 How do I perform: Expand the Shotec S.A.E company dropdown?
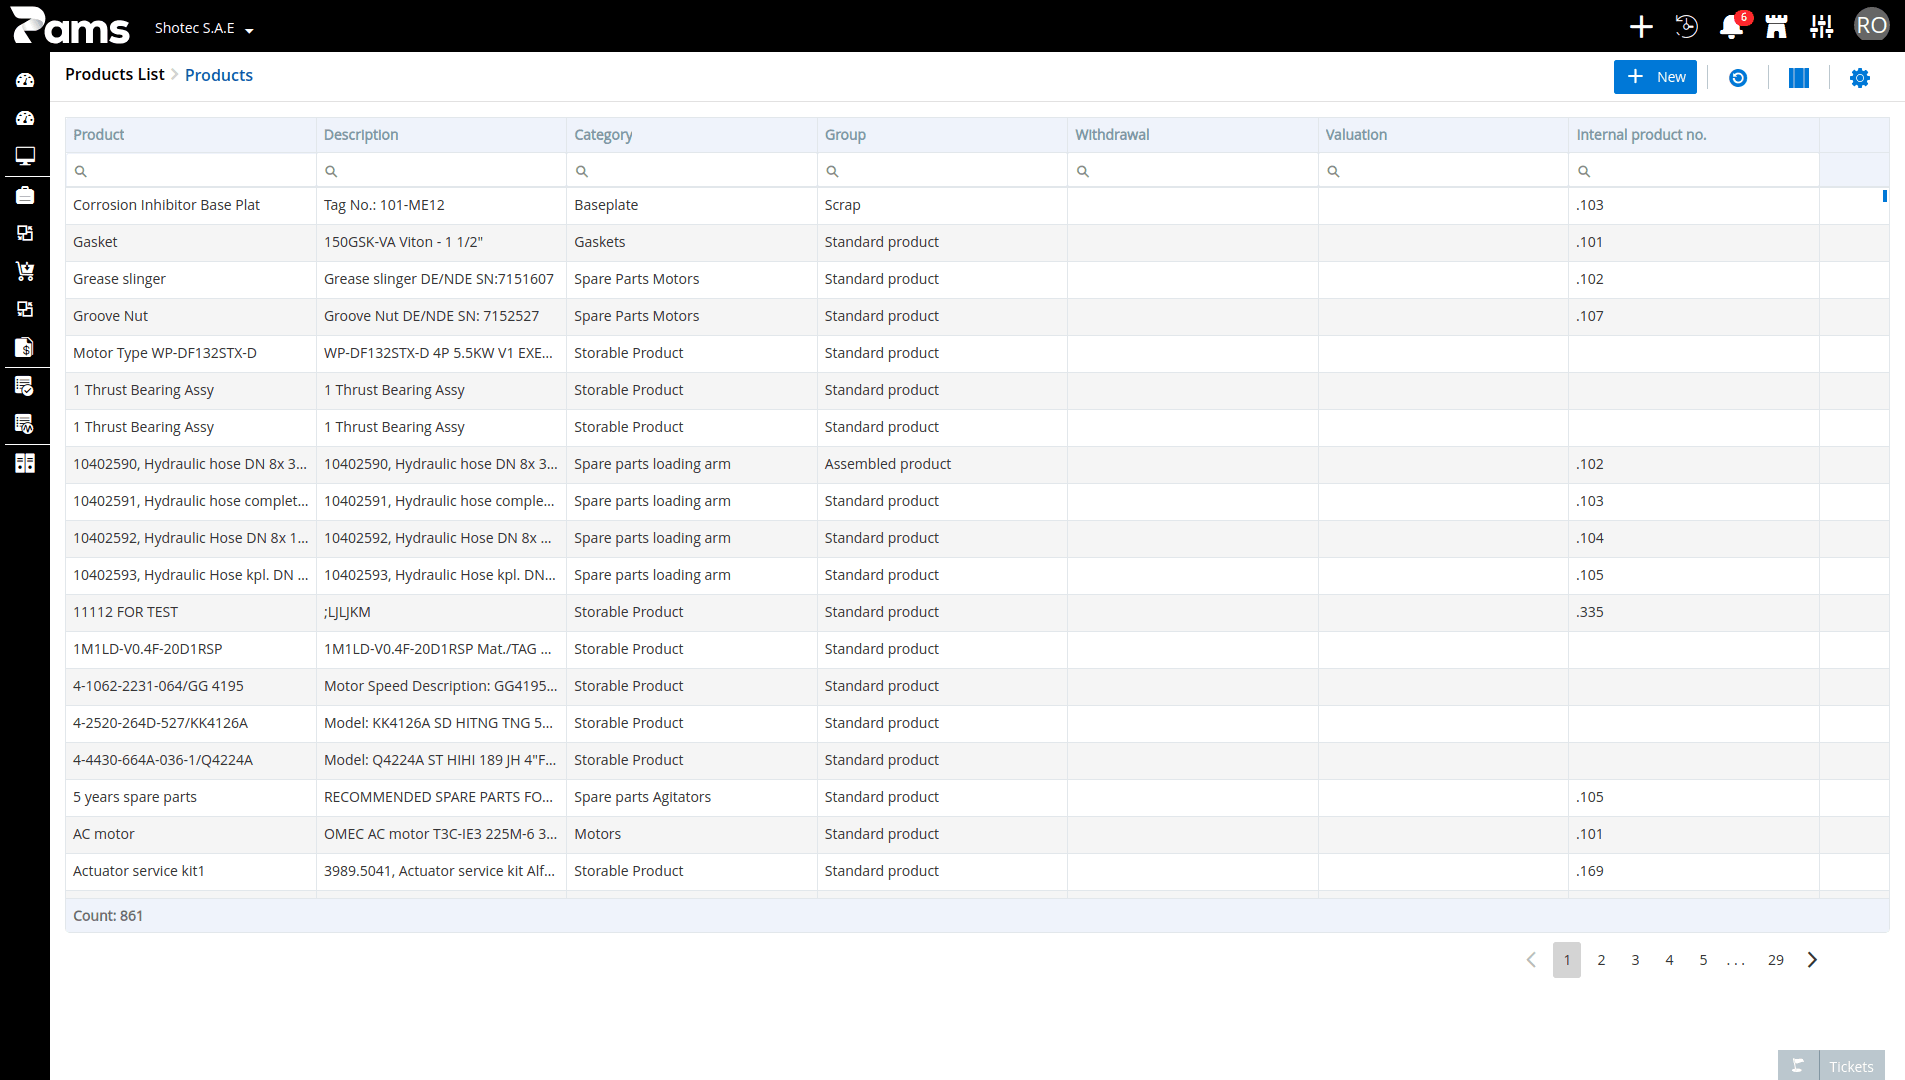(204, 28)
